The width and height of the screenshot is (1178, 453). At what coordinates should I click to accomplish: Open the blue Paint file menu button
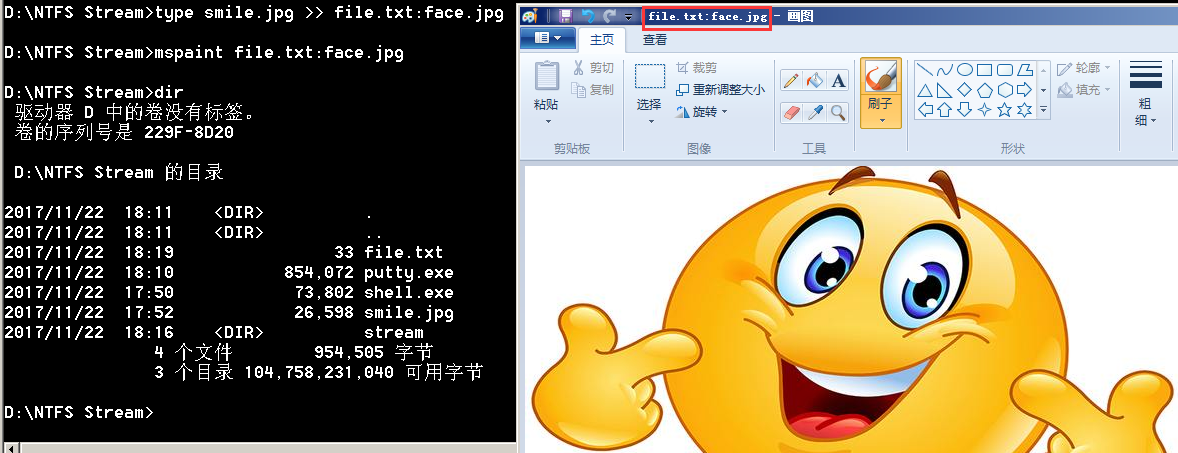547,38
